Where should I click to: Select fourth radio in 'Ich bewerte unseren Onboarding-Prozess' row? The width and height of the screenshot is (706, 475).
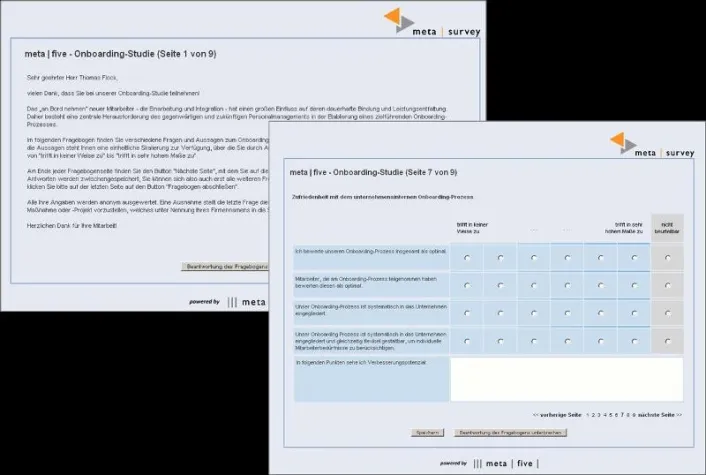[x=567, y=258]
